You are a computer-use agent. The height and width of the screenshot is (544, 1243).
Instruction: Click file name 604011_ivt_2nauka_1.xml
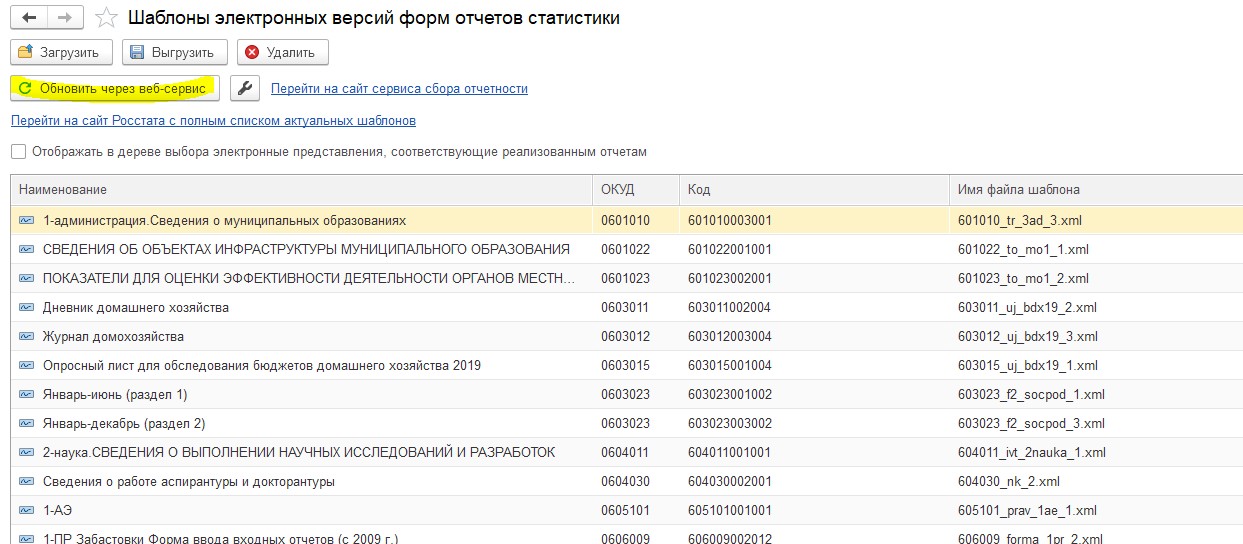(1033, 452)
